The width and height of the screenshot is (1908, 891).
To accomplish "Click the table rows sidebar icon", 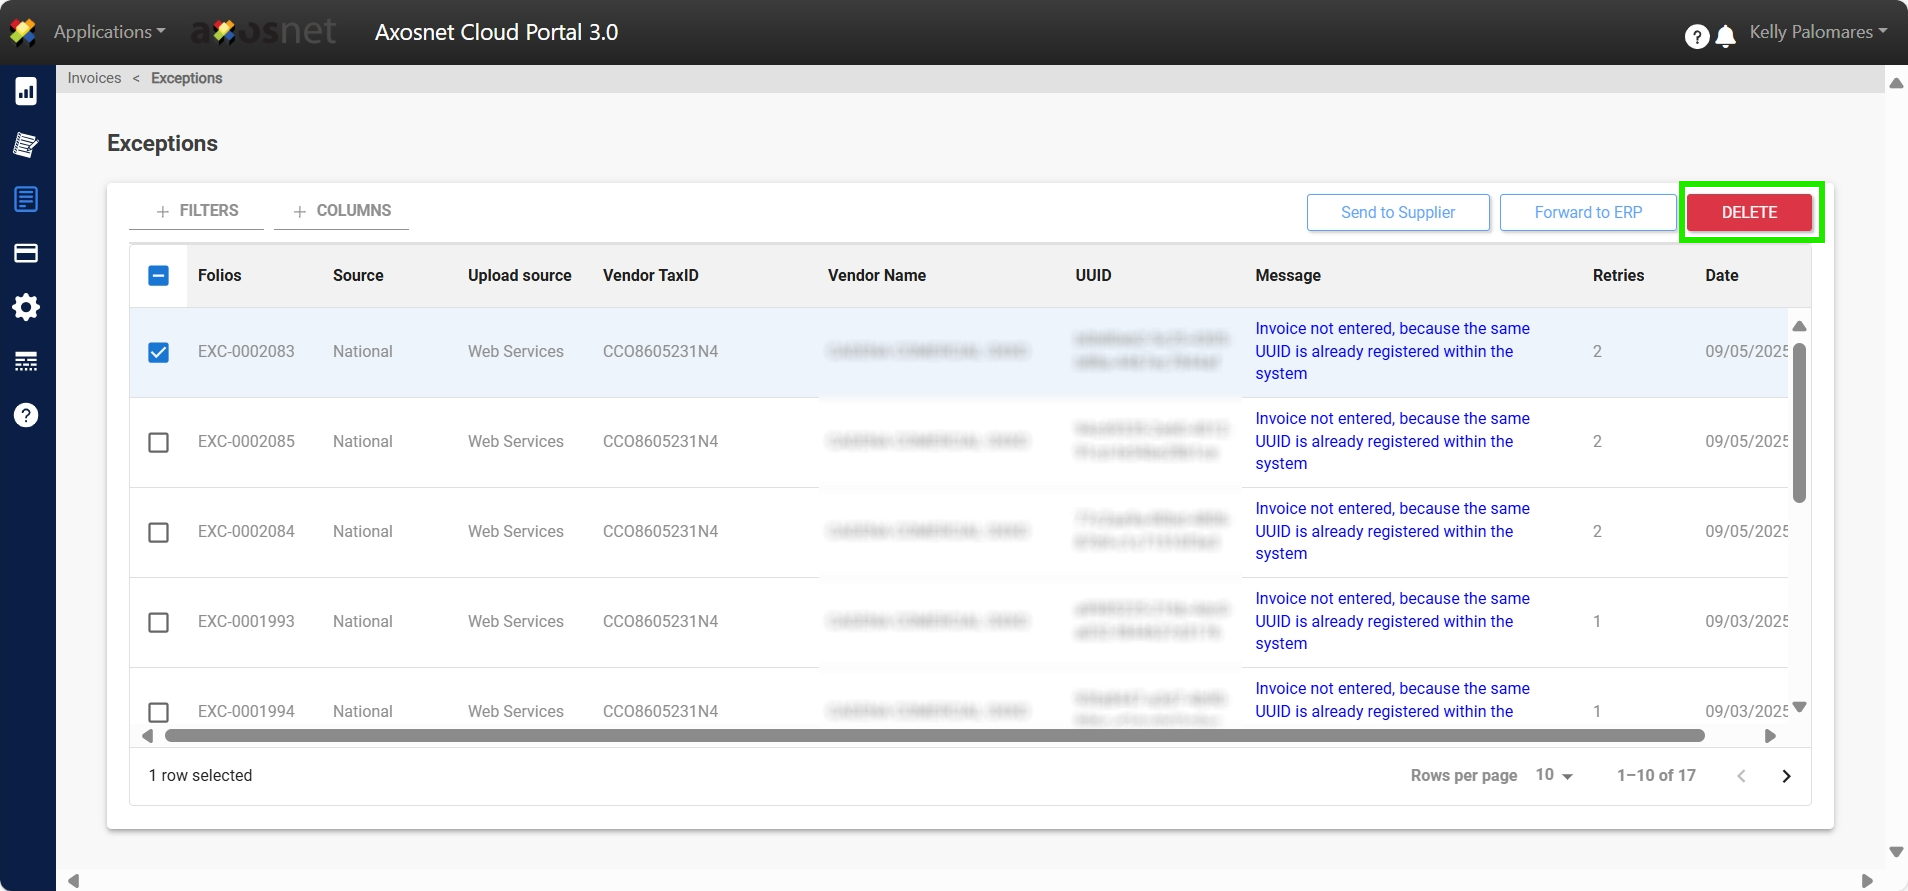I will 26,361.
